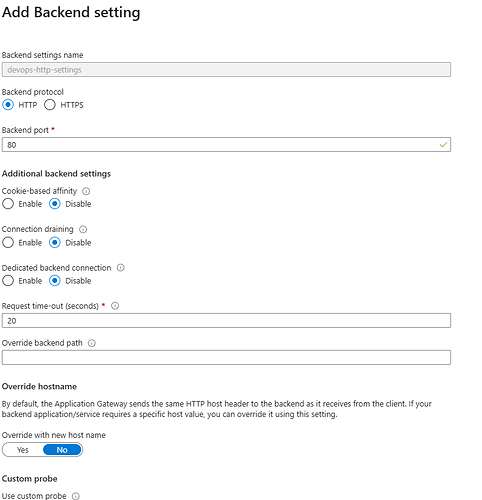
Task: Set Override with new host name to No
Action: click(62, 450)
